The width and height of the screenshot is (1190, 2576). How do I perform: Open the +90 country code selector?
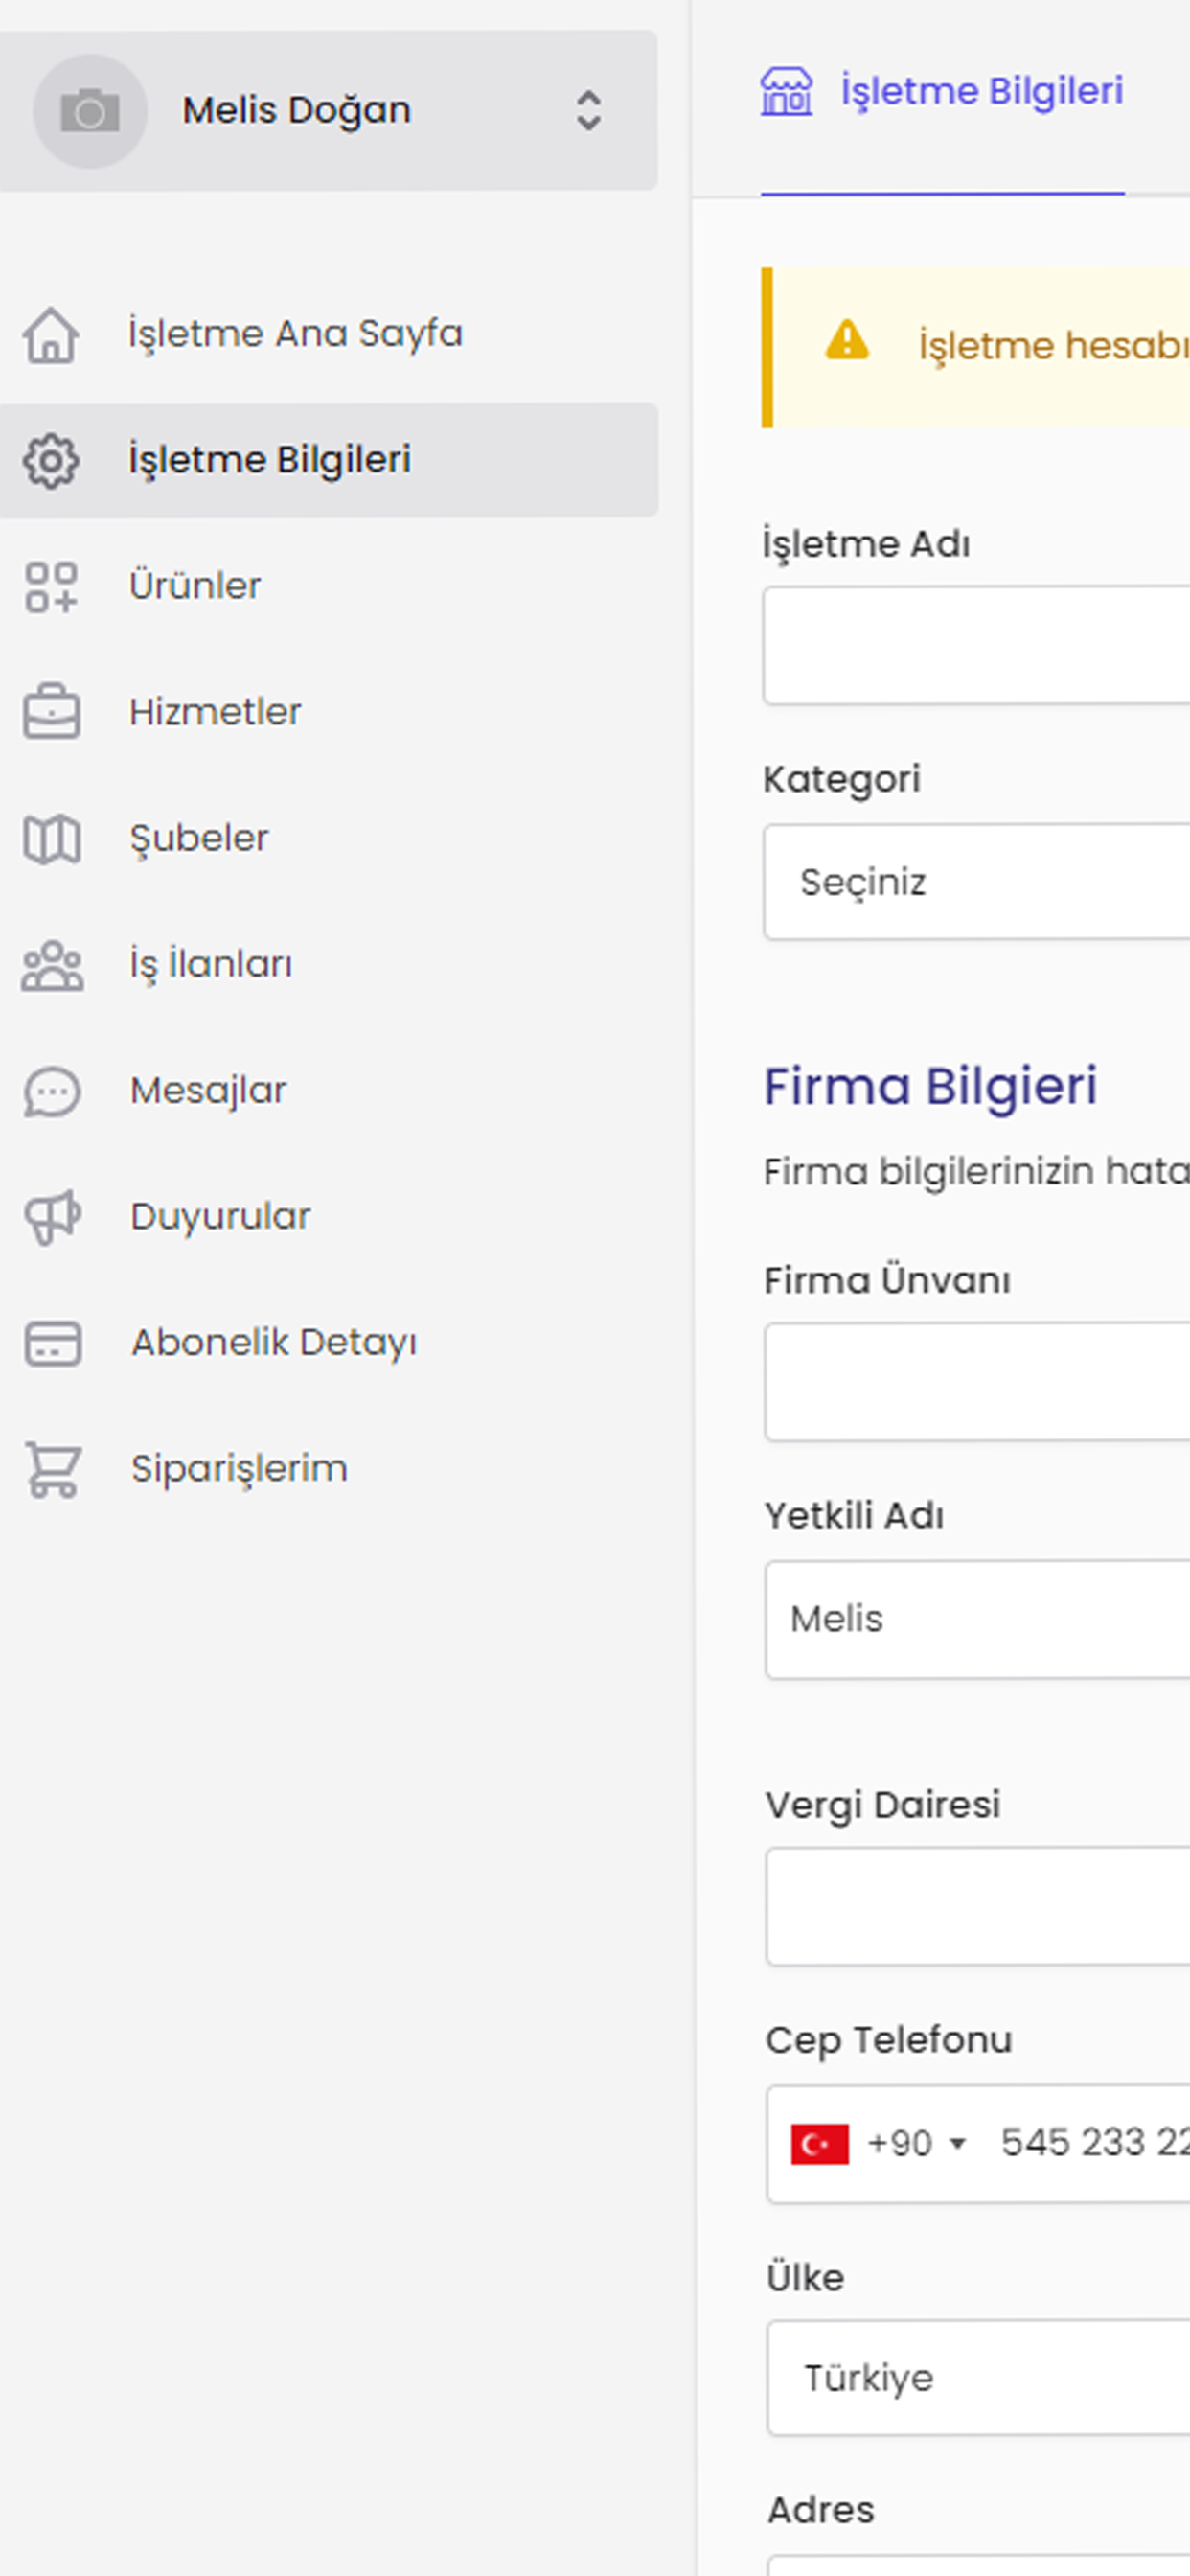point(916,2143)
